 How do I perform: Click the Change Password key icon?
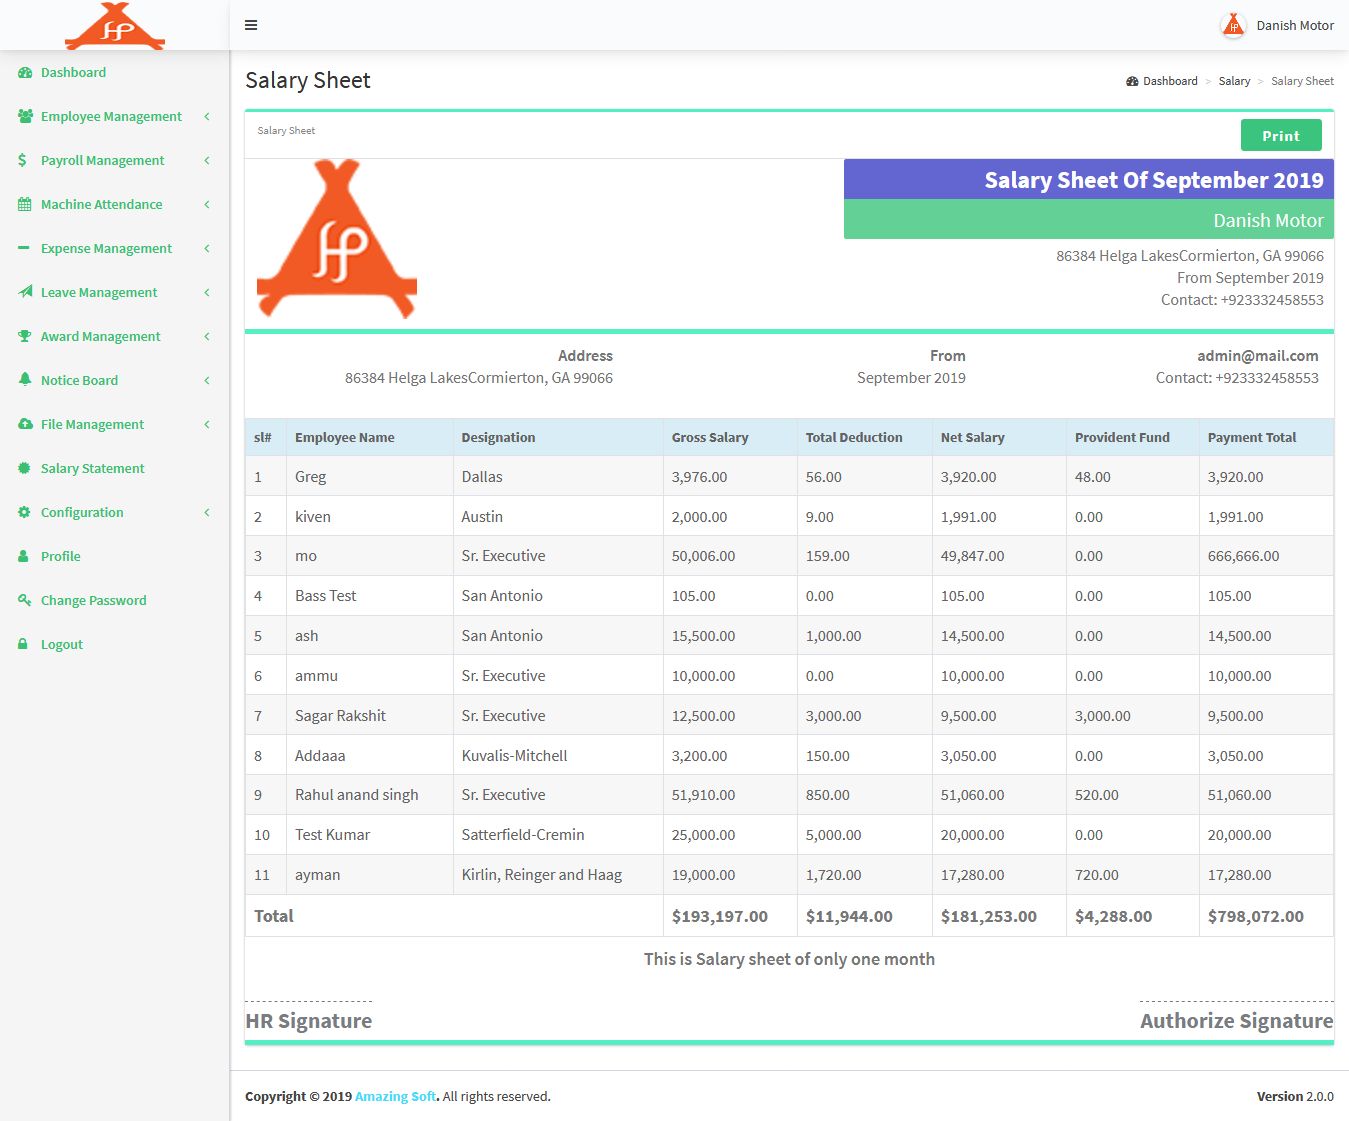click(x=25, y=600)
